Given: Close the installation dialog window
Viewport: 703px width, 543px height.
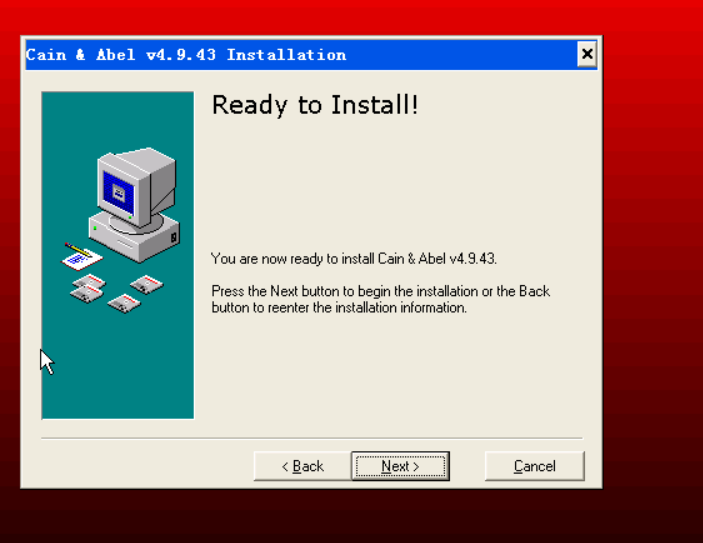Looking at the screenshot, I should click(x=587, y=54).
